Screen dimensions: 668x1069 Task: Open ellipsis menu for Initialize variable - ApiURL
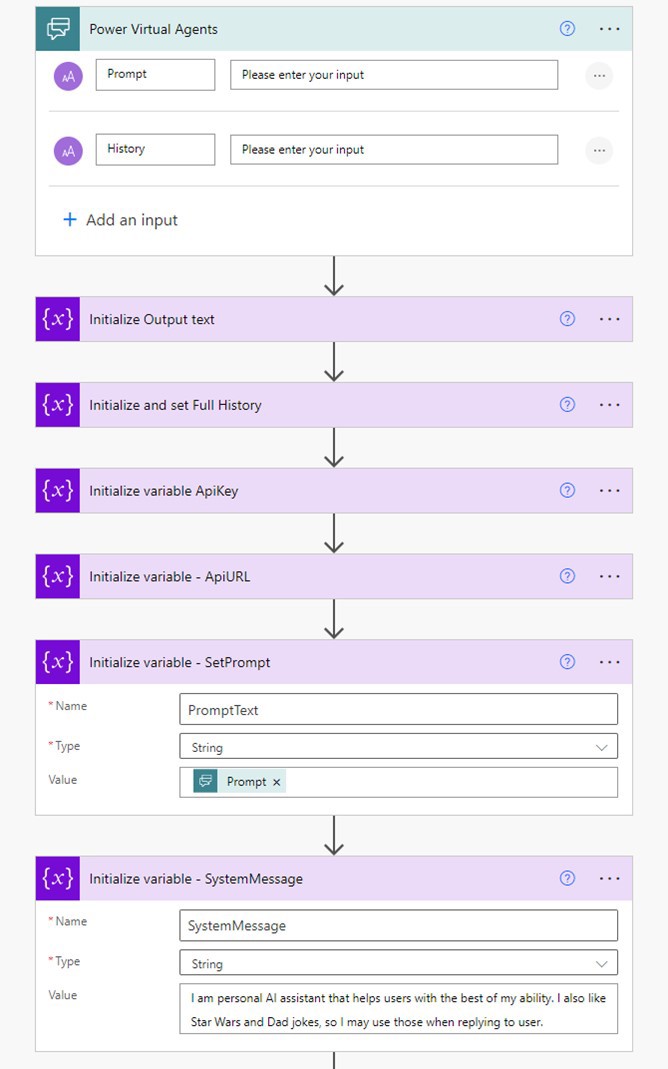610,576
